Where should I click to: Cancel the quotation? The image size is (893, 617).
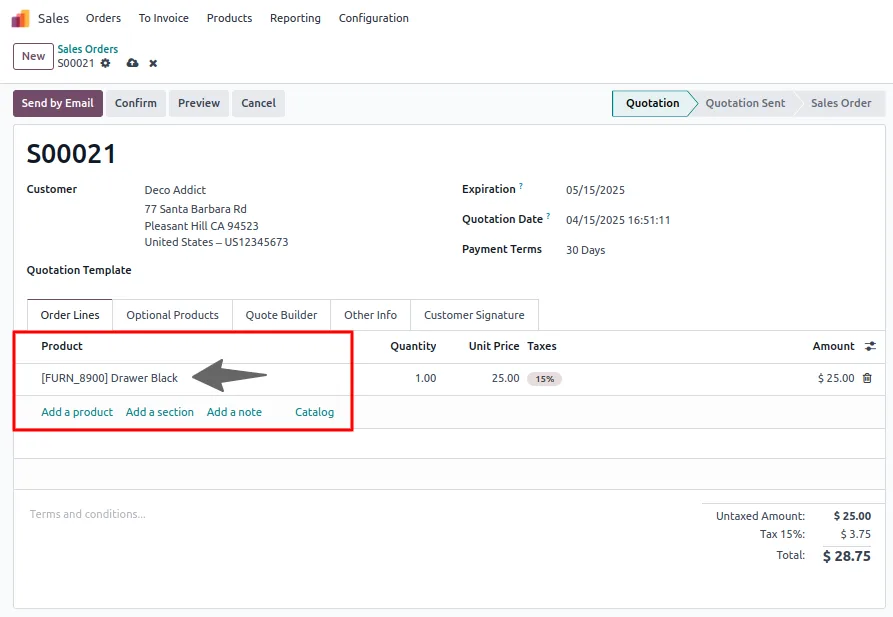[259, 103]
